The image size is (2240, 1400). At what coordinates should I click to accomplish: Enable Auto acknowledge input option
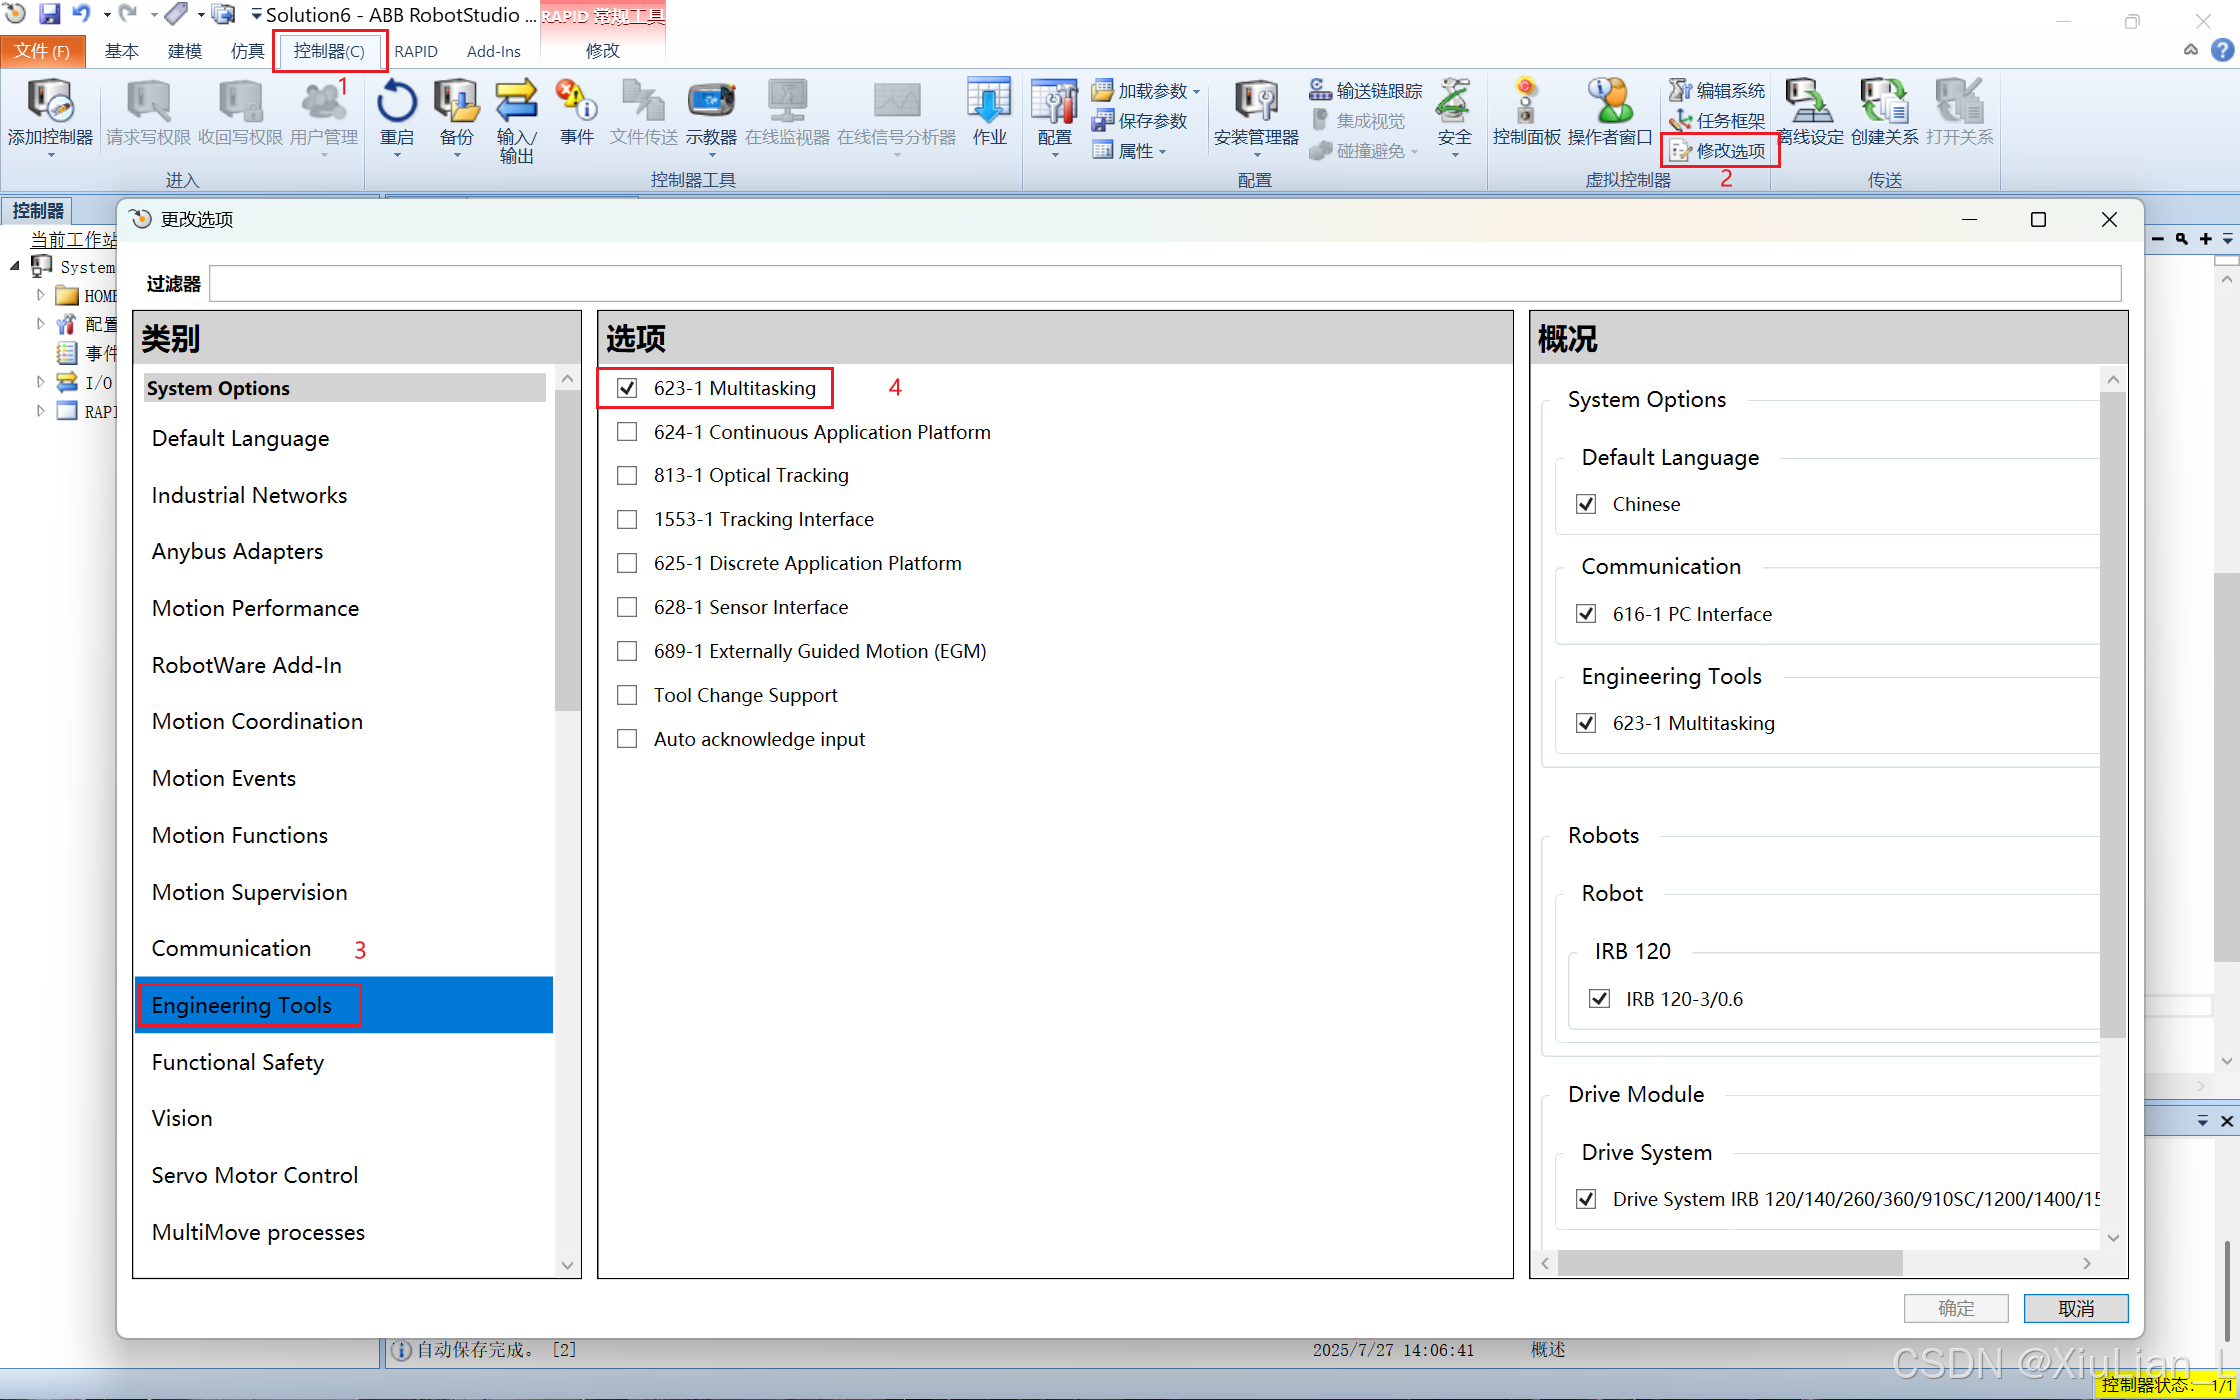[627, 739]
